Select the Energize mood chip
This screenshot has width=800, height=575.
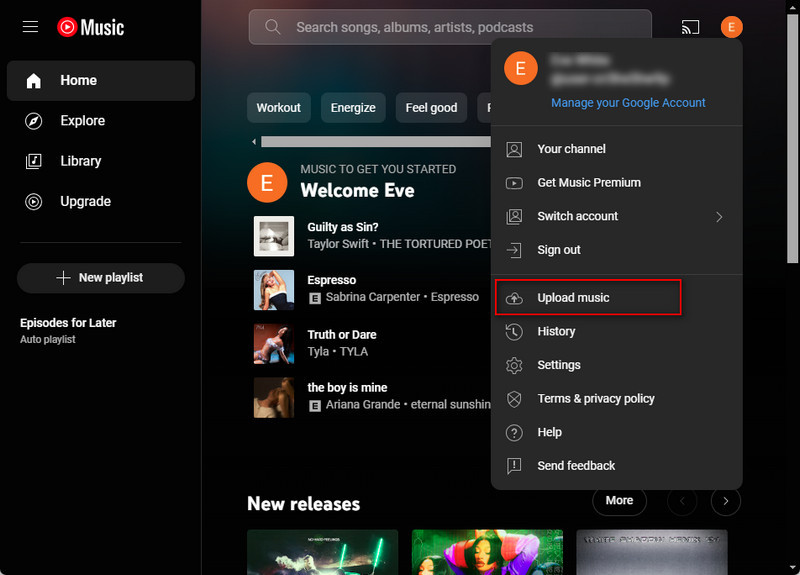click(353, 108)
